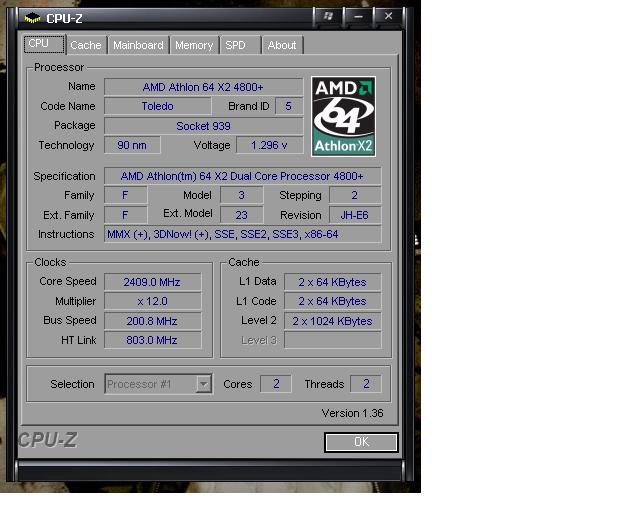Viewport: 640px width, 512px height.
Task: Click the Bus Speed value 200.8 MHz
Action: click(x=152, y=321)
